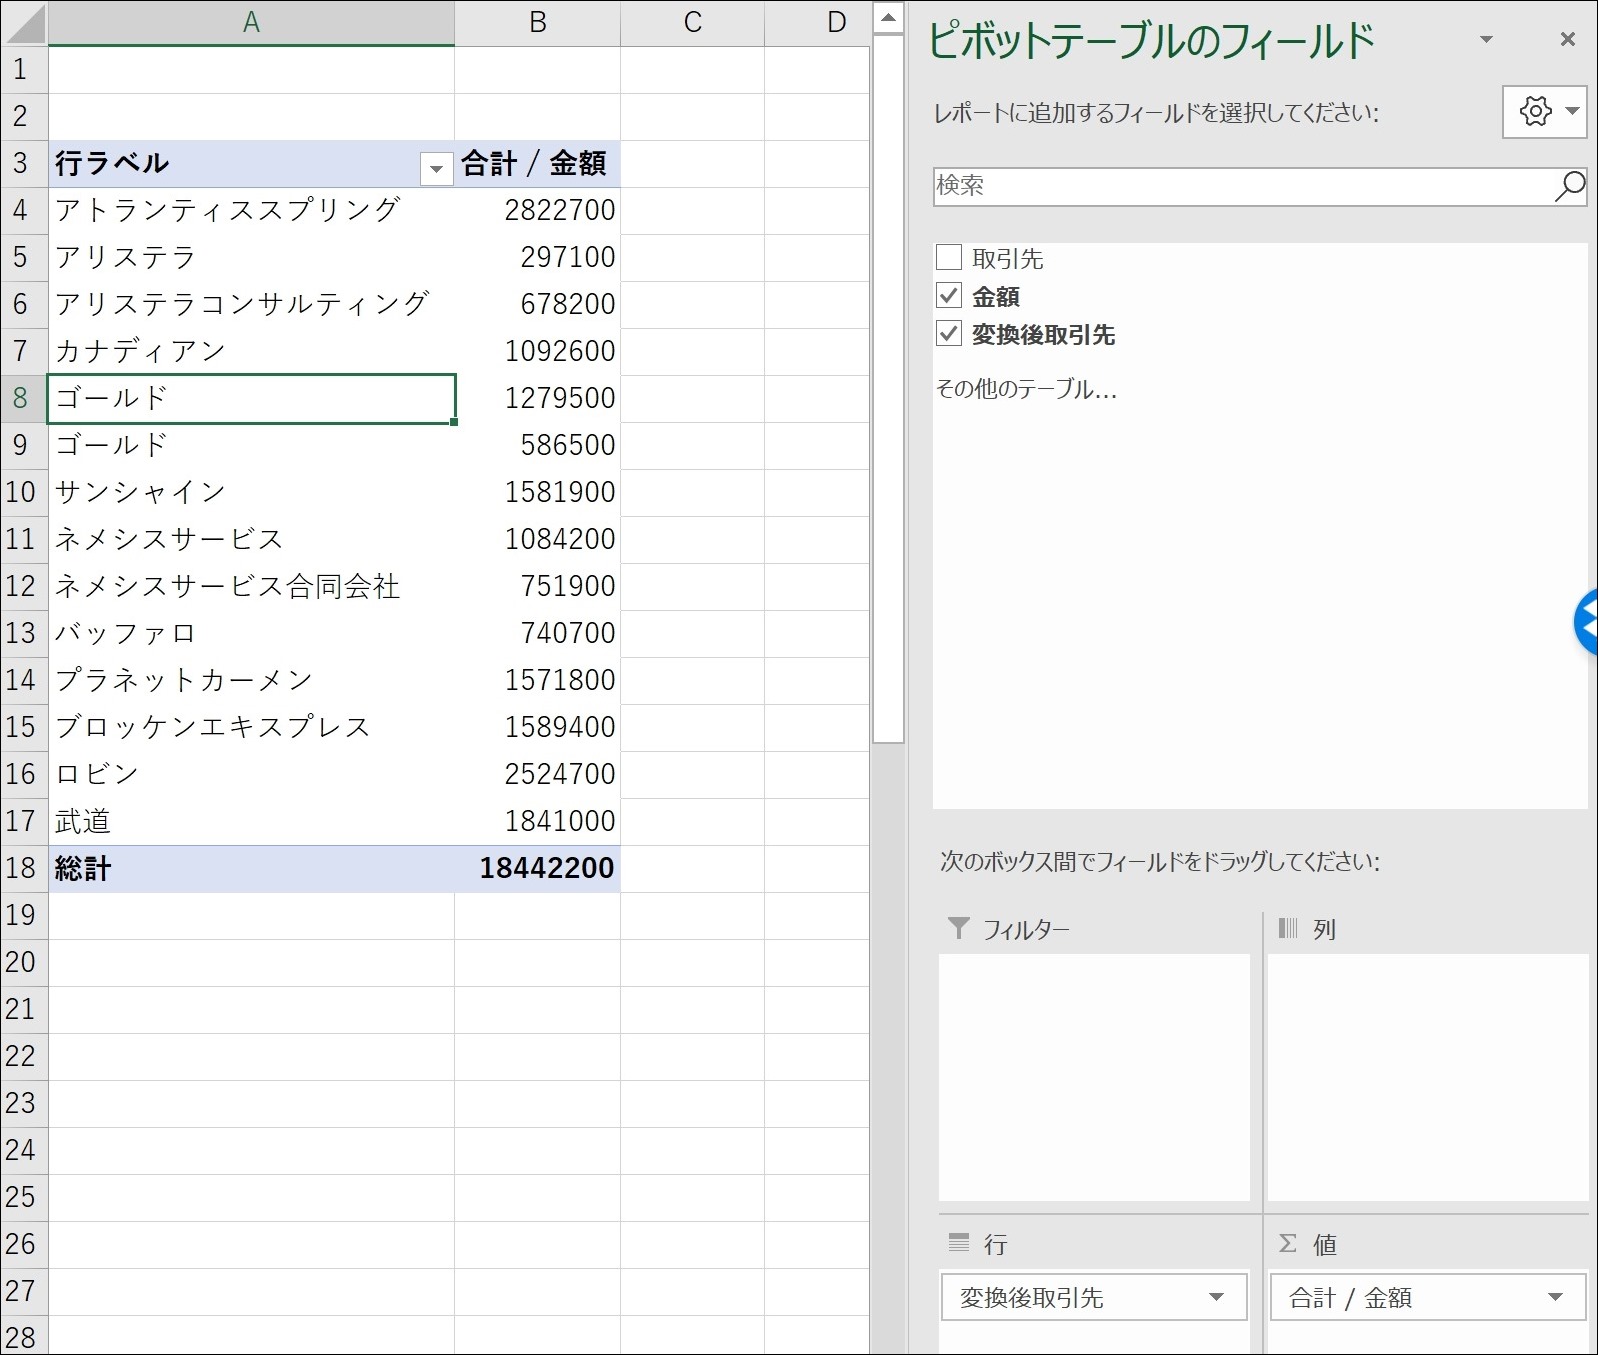1598x1355 pixels.
Task: Select the cell 武道
Action: [251, 821]
